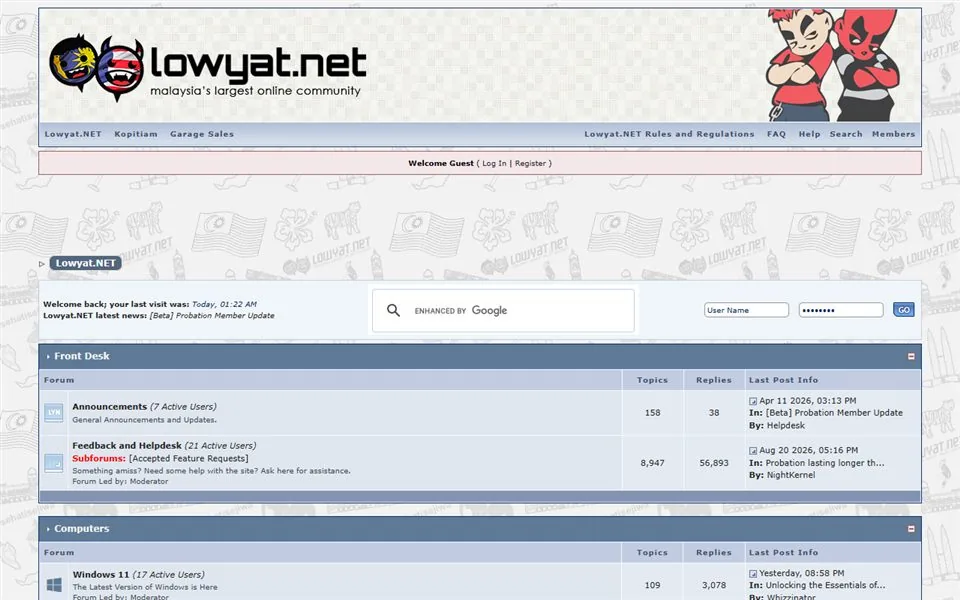
Task: Open the Search page from the nav bar
Action: [x=846, y=134]
